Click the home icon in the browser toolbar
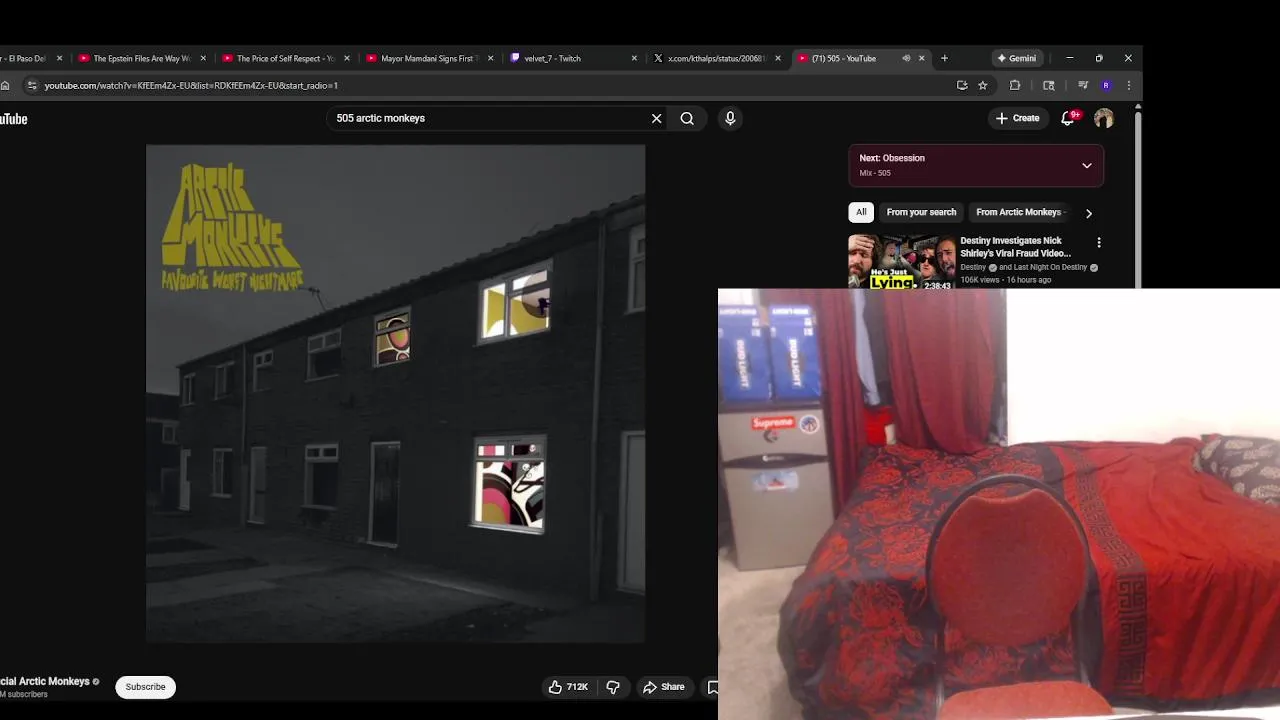The image size is (1280, 720). tap(5, 85)
